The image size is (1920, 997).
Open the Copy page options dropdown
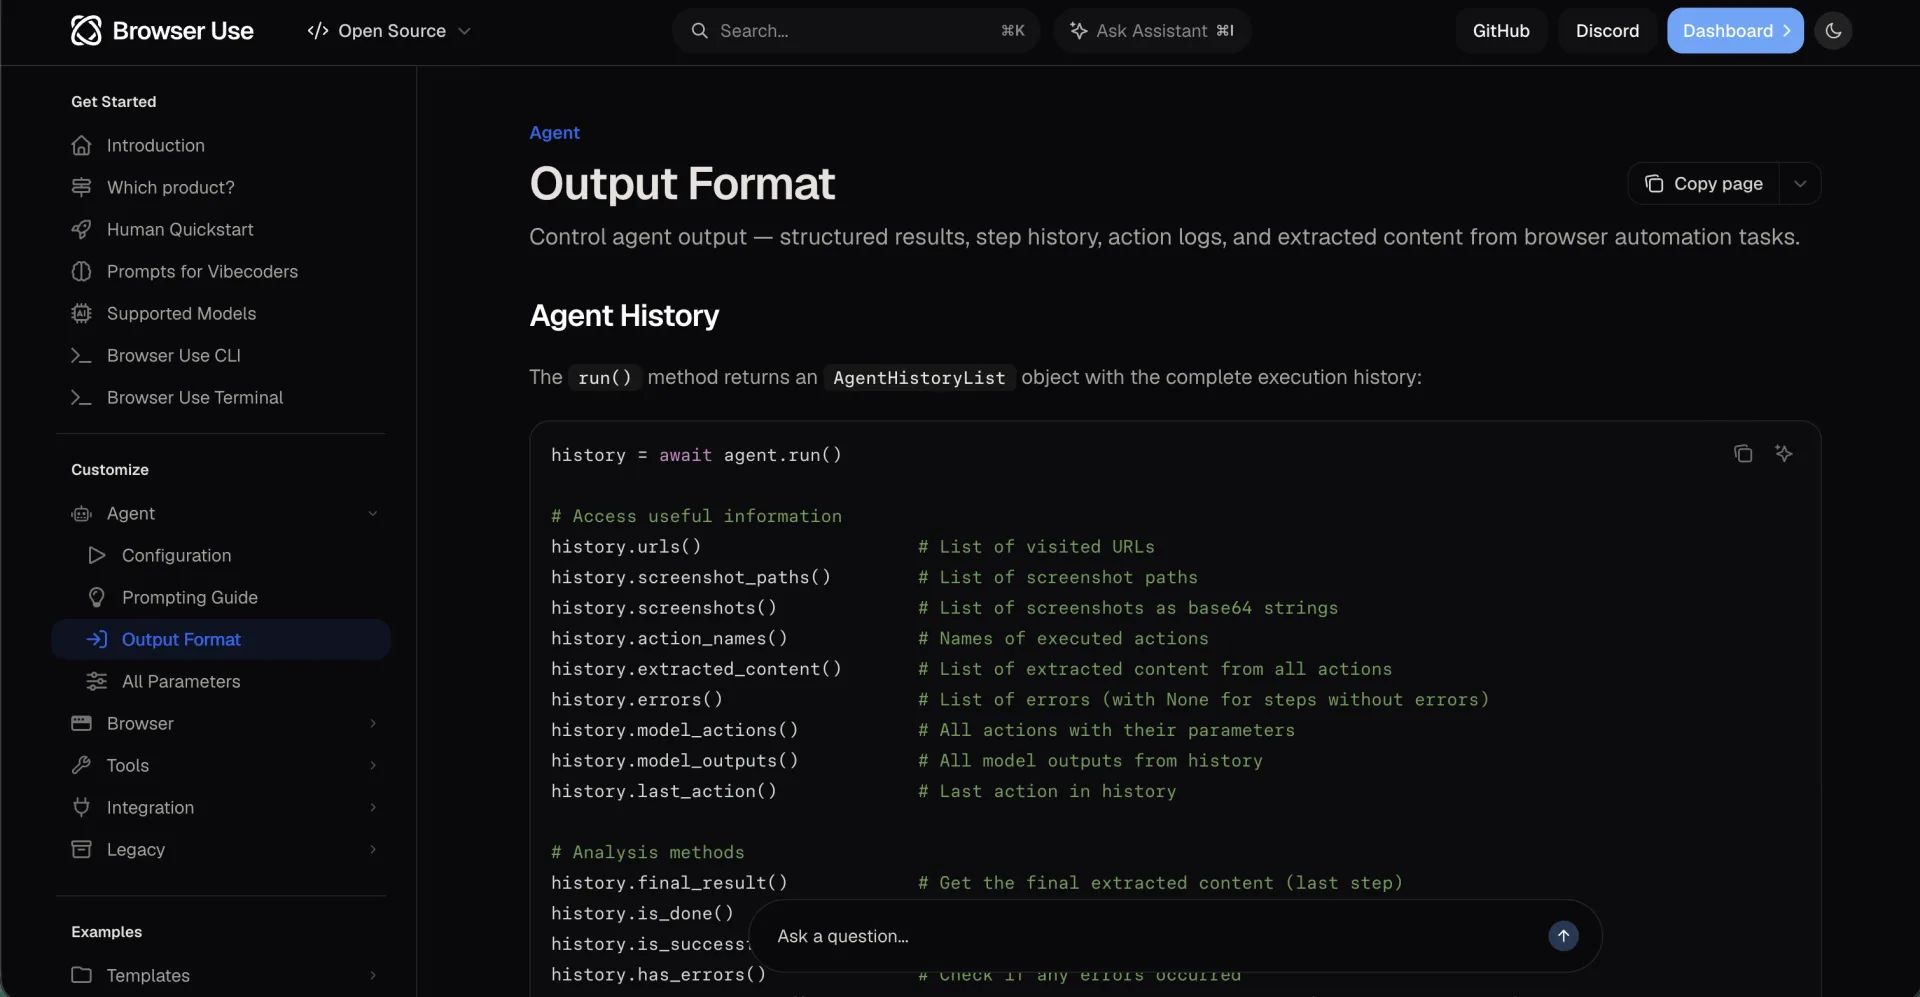(x=1800, y=184)
